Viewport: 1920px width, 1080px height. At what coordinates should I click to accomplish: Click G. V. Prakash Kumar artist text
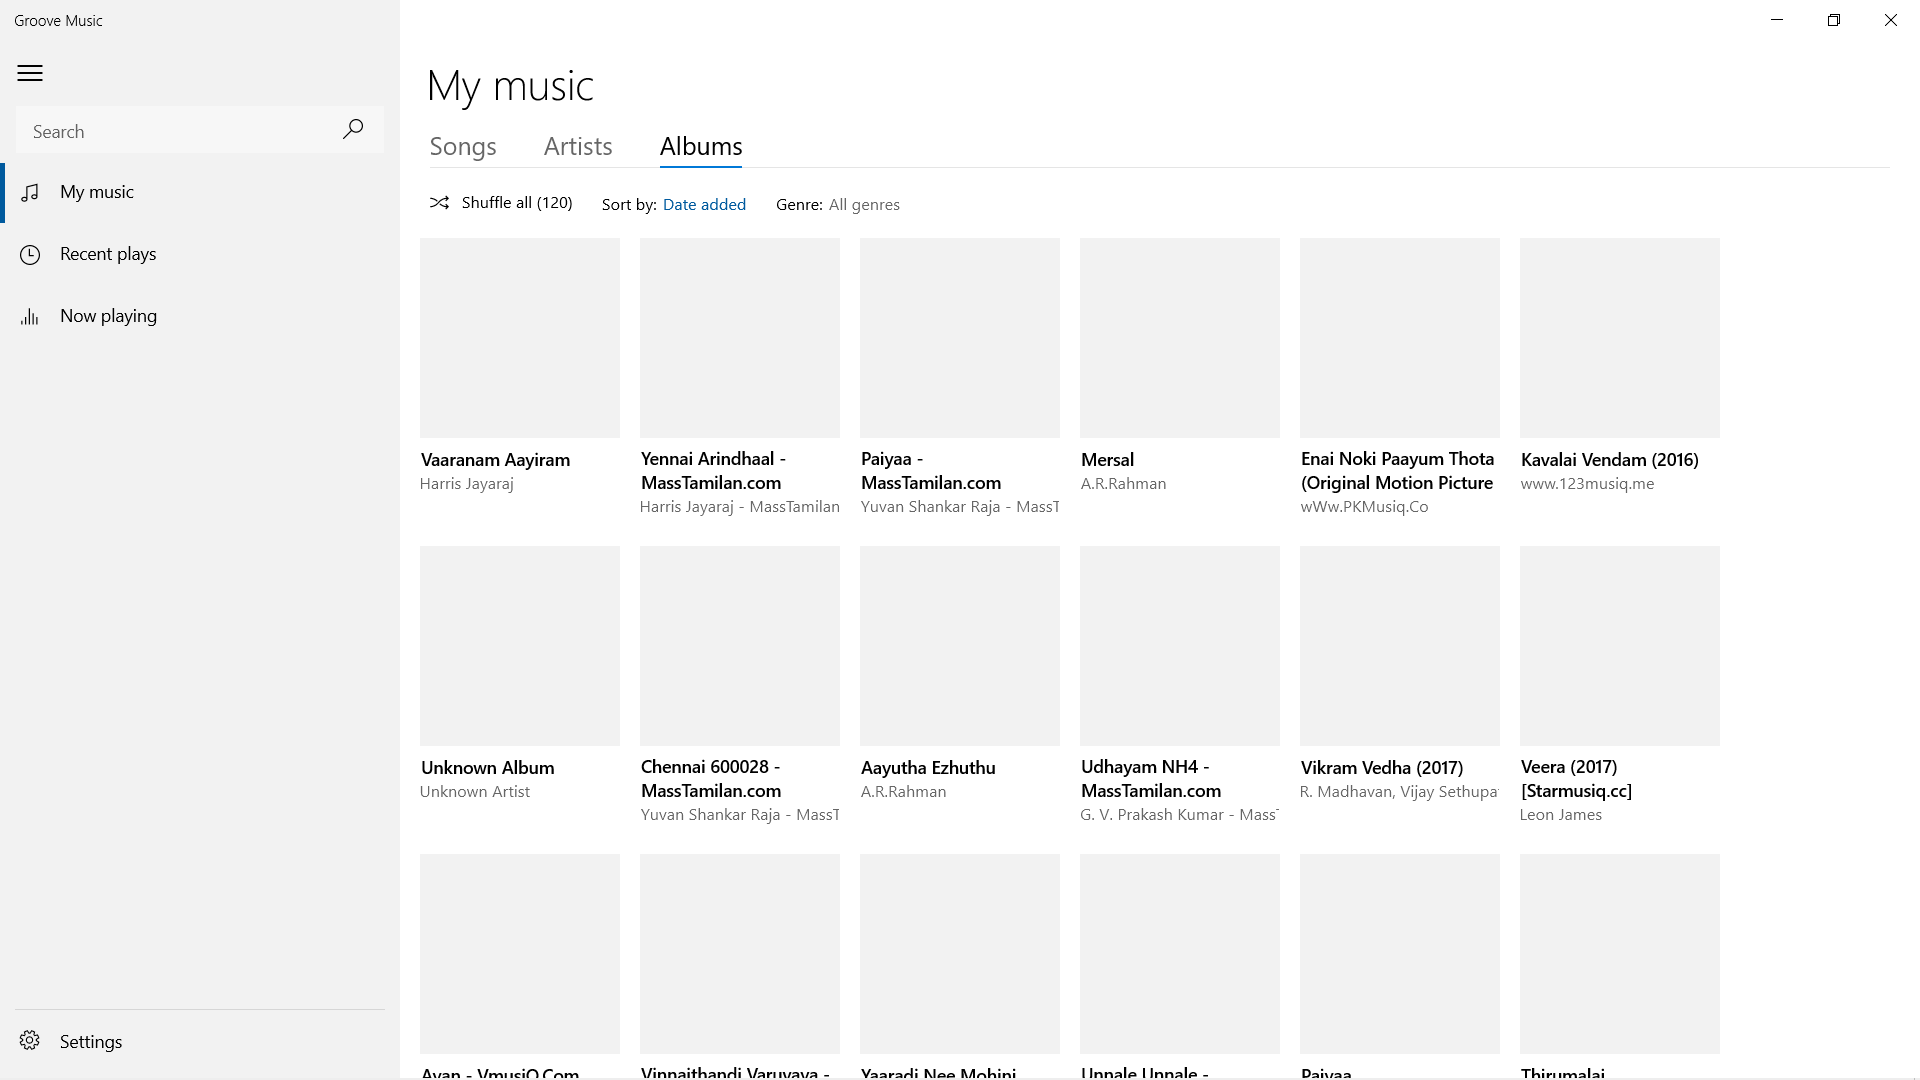(1179, 815)
